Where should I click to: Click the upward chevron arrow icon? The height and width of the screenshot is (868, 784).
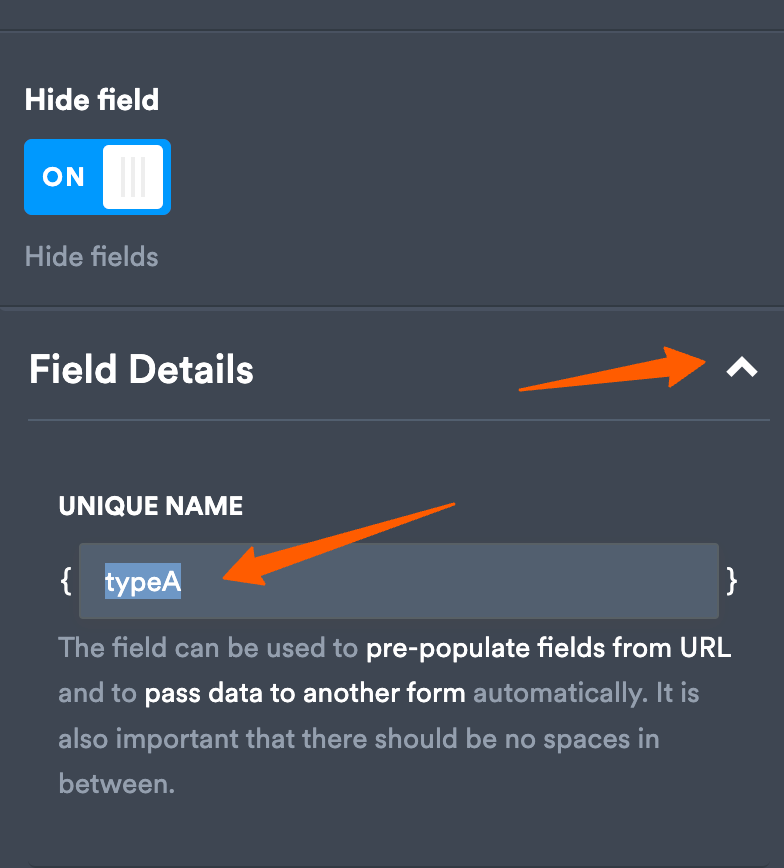[x=743, y=368]
